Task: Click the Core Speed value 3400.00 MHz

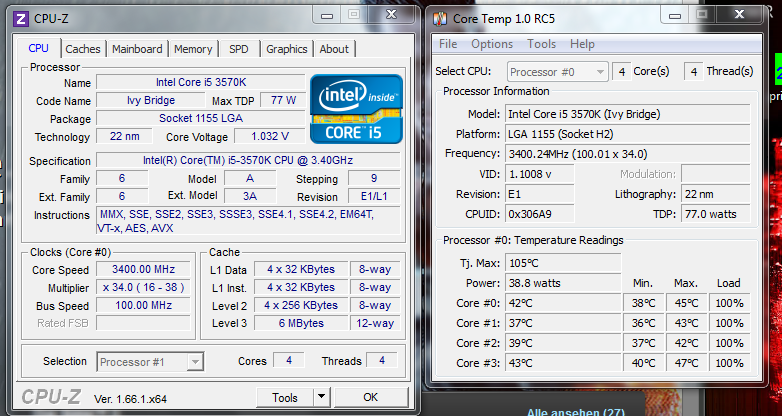Action: pos(143,269)
